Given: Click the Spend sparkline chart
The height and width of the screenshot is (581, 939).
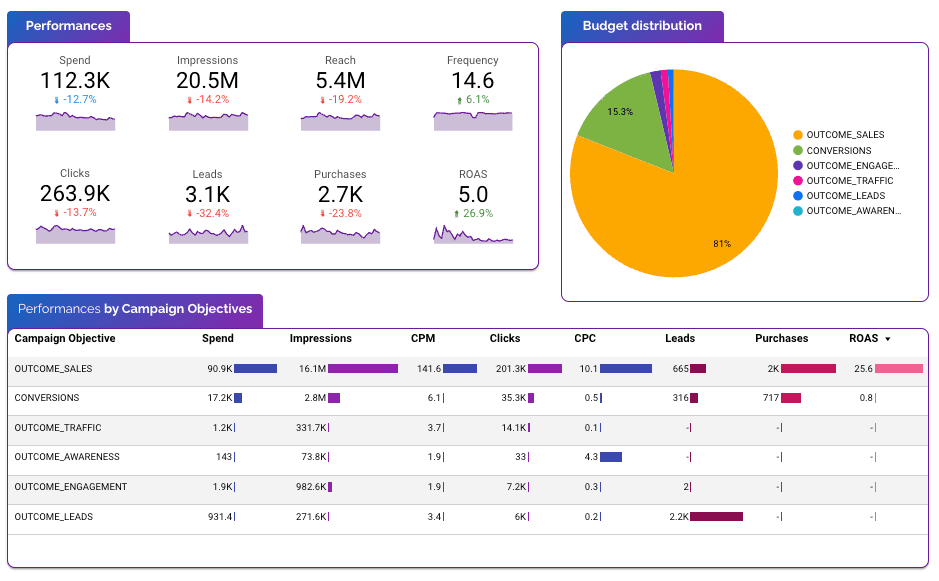Looking at the screenshot, I should (x=75, y=121).
